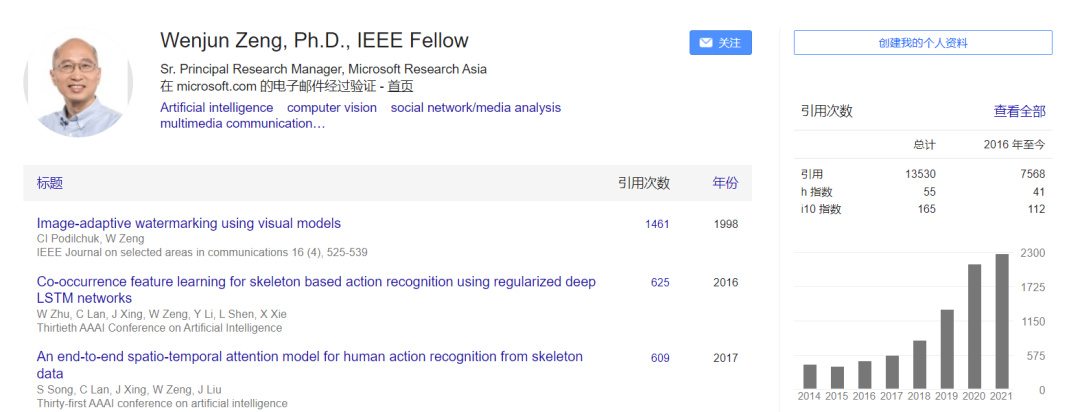Open the 首页 homepage link
1080x412 pixels.
[400, 86]
